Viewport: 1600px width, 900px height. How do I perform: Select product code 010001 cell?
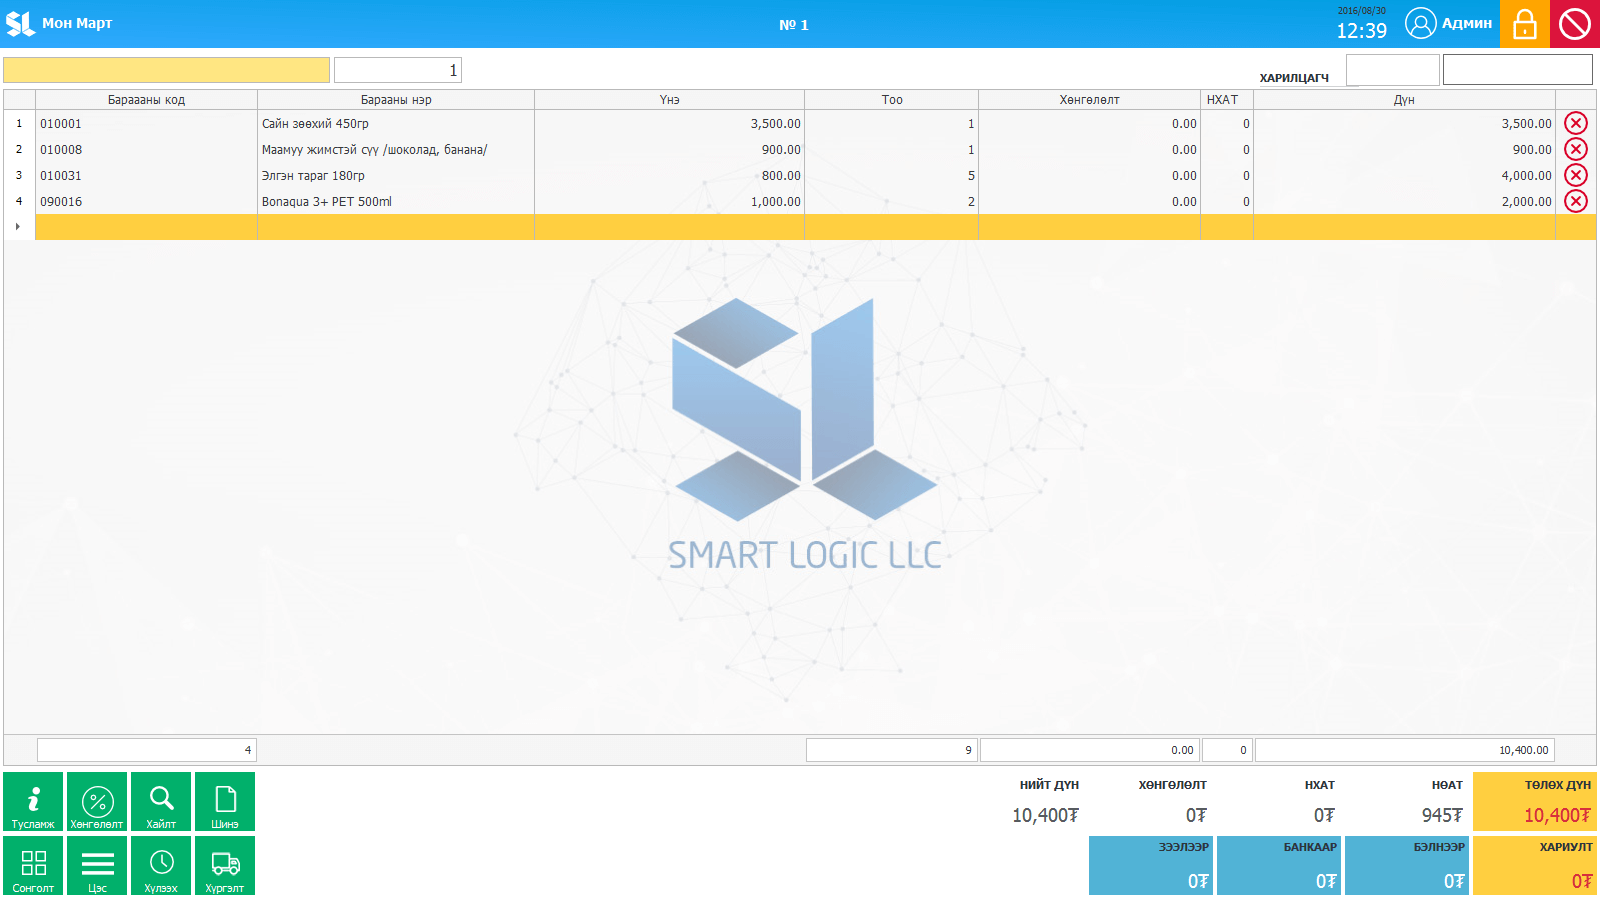146,123
